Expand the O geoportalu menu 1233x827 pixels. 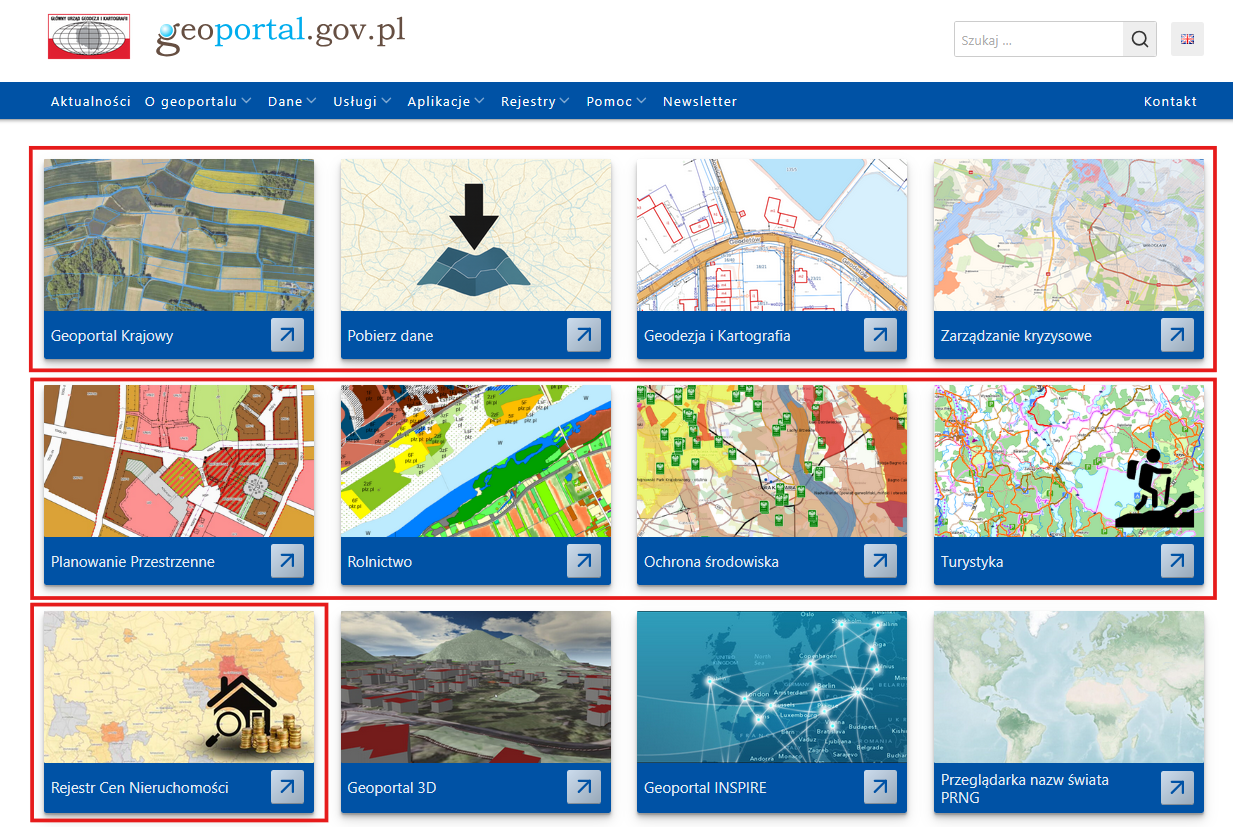point(198,101)
